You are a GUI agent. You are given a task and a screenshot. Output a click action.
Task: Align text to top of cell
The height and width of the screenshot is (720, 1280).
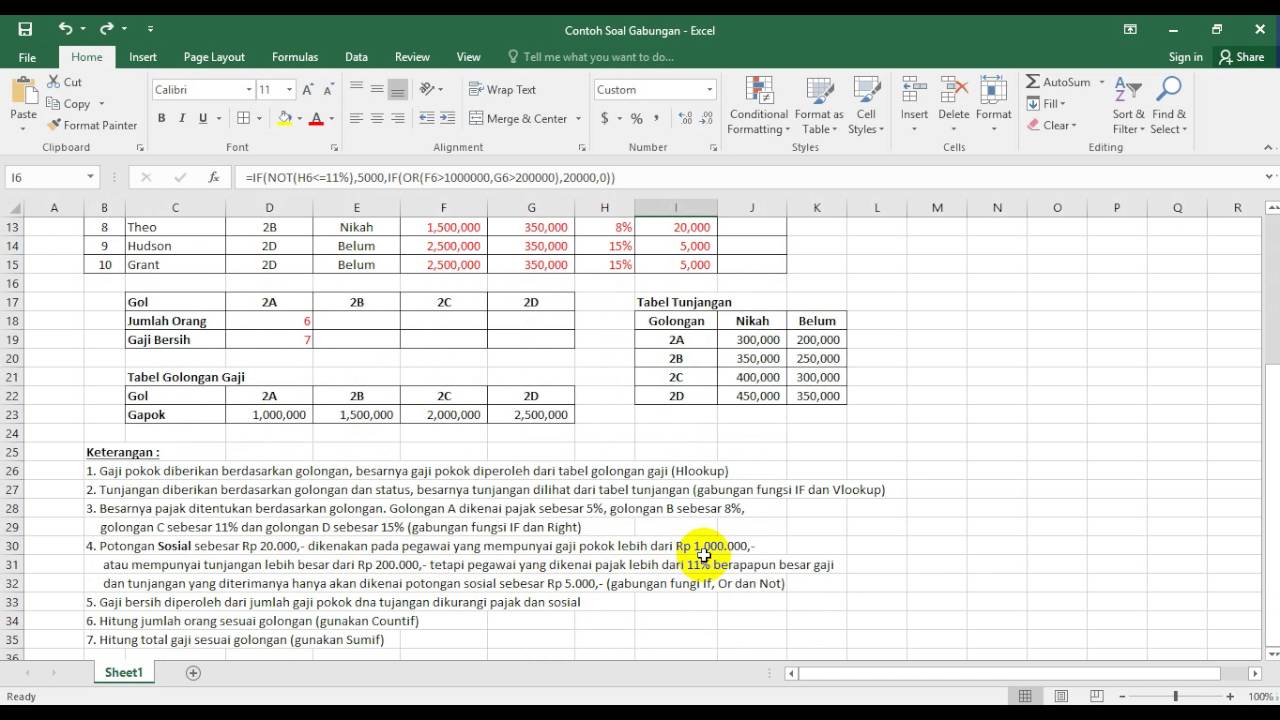[x=356, y=89]
